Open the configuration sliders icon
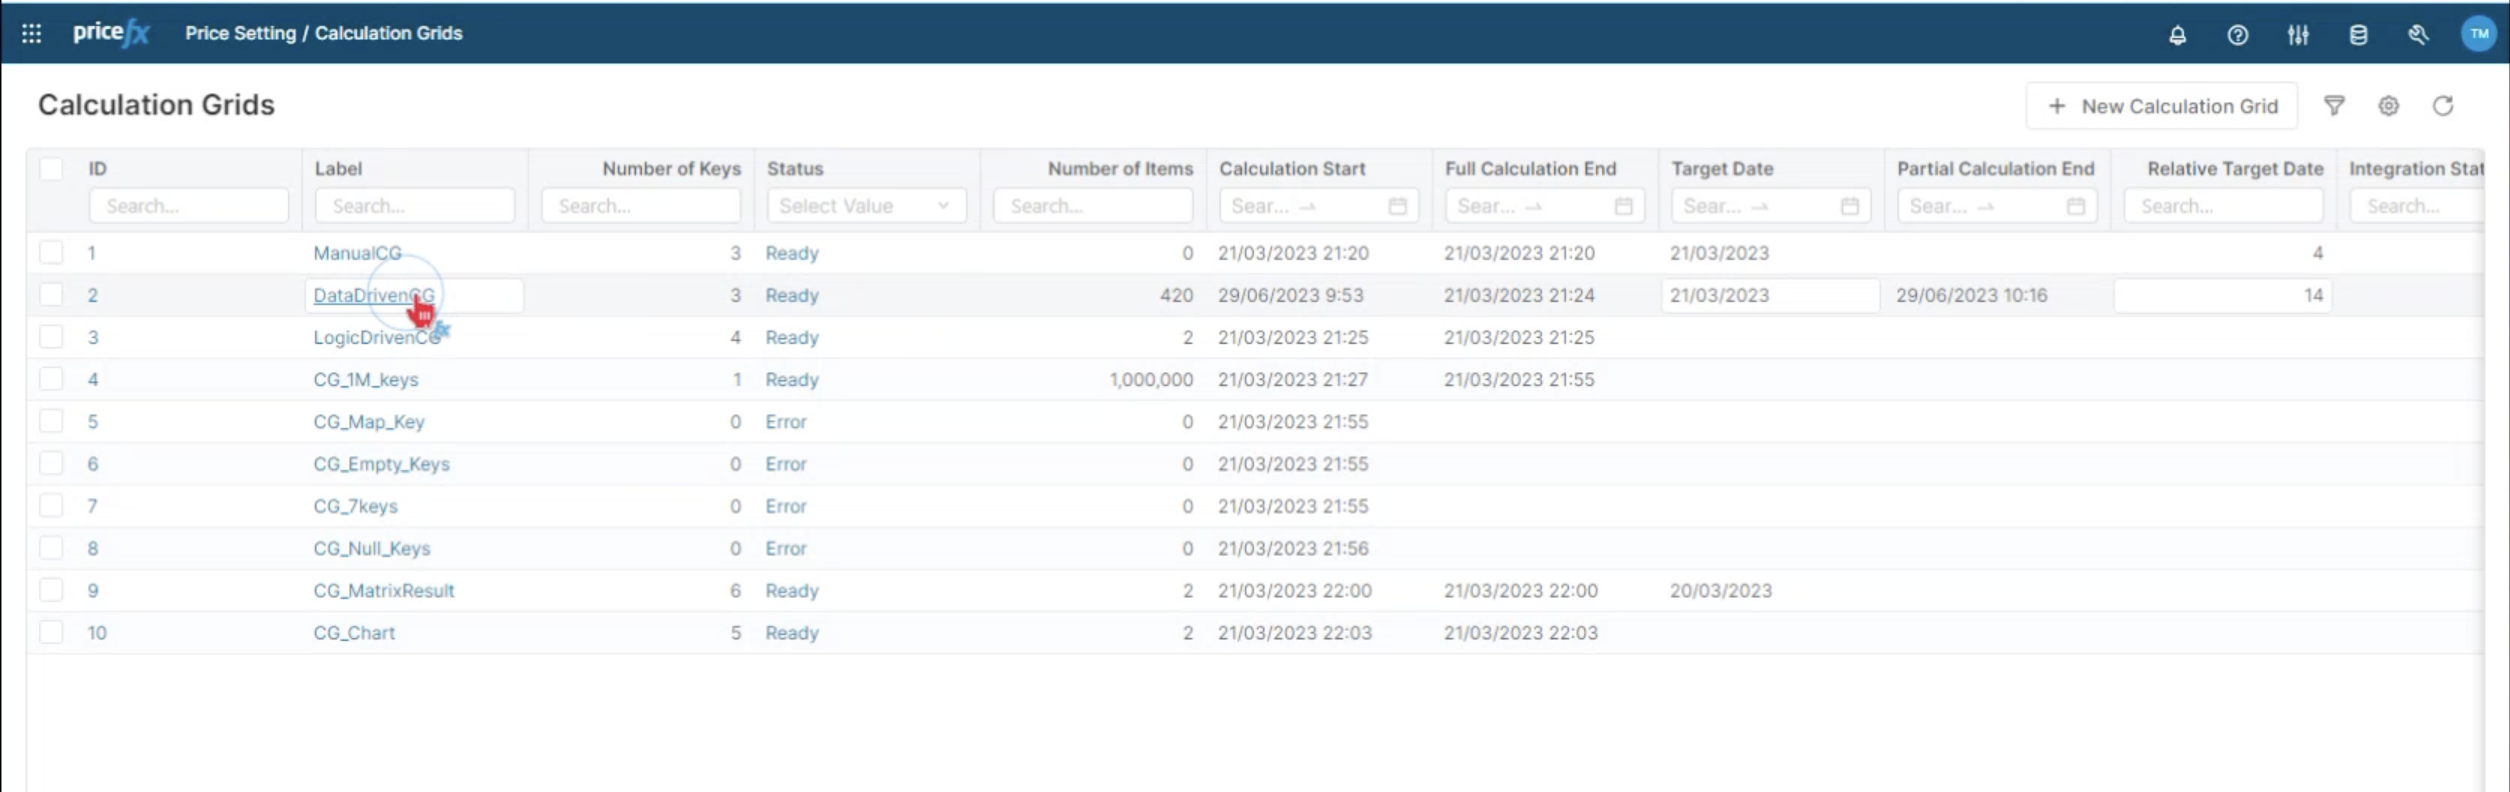 click(x=2297, y=35)
